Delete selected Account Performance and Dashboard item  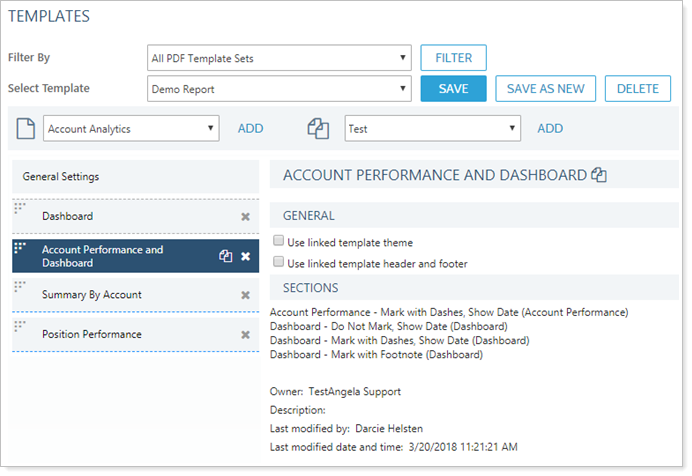[245, 257]
